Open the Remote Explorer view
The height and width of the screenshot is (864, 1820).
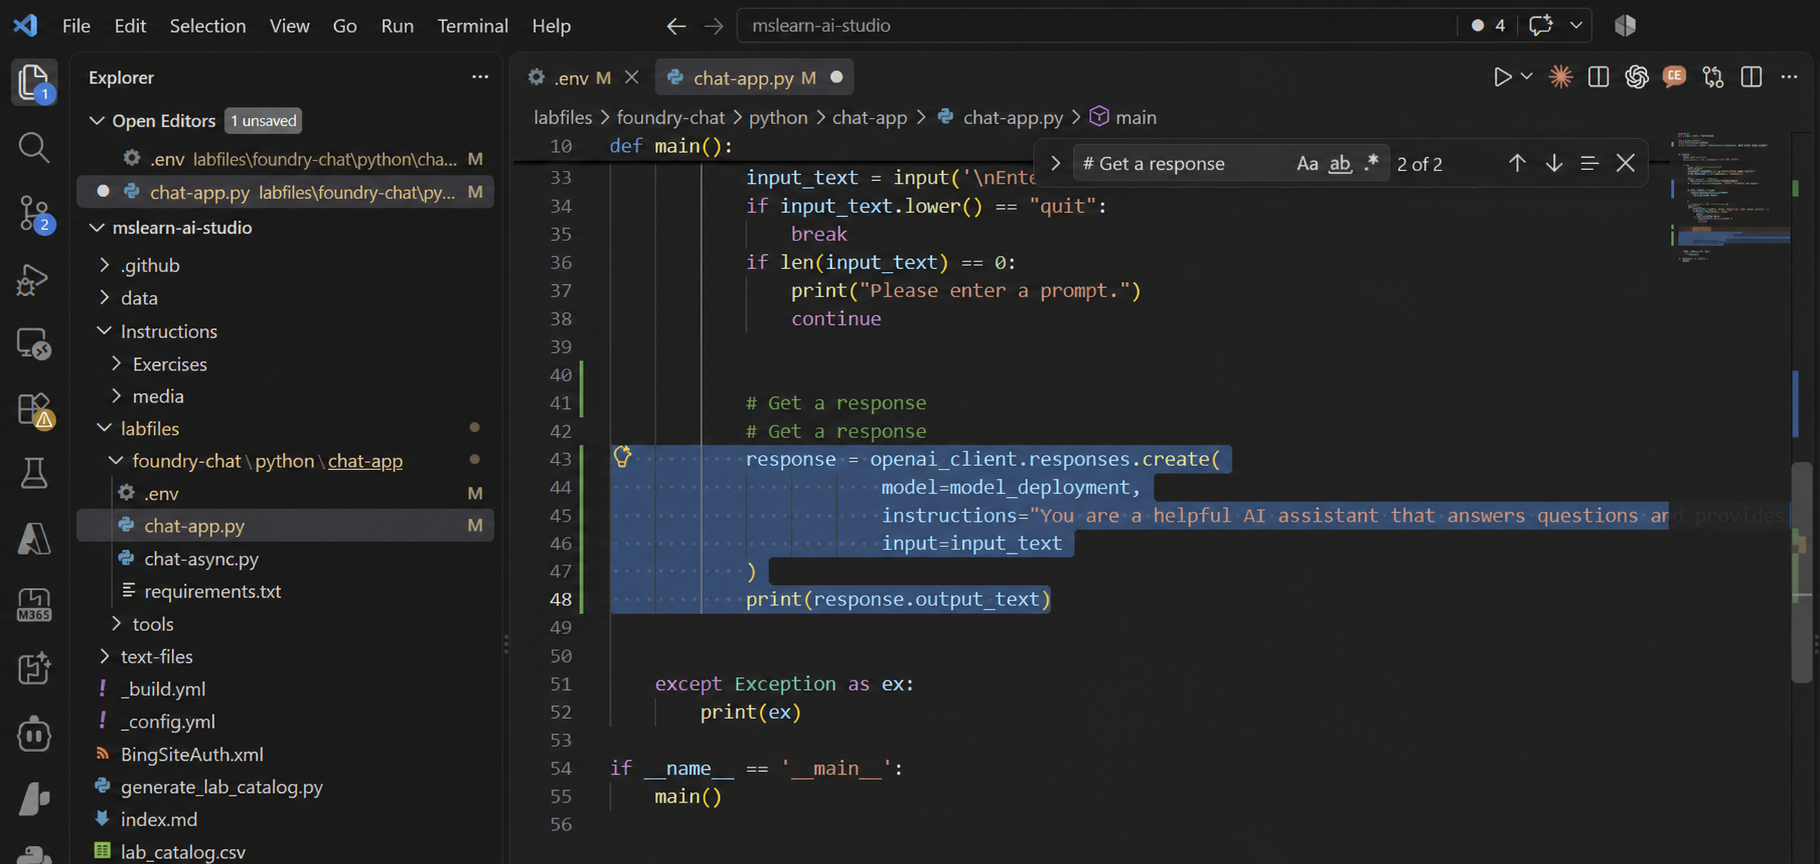[x=34, y=345]
